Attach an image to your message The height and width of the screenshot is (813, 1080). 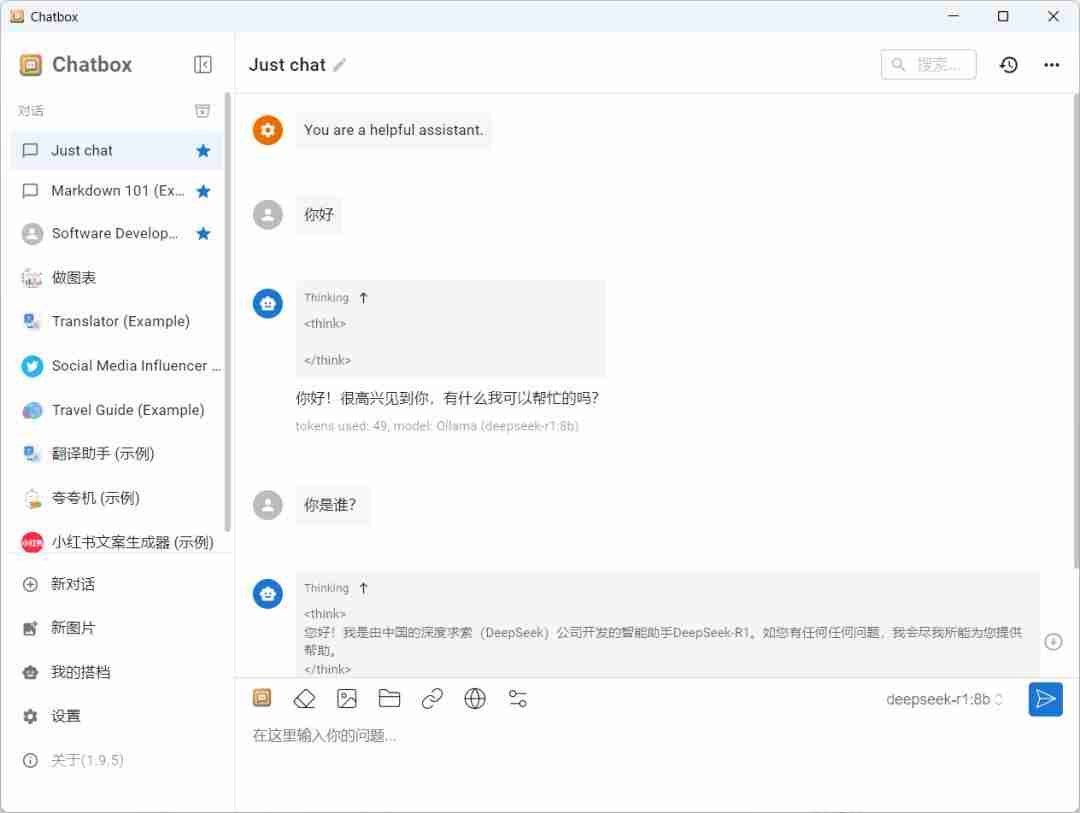coord(347,698)
